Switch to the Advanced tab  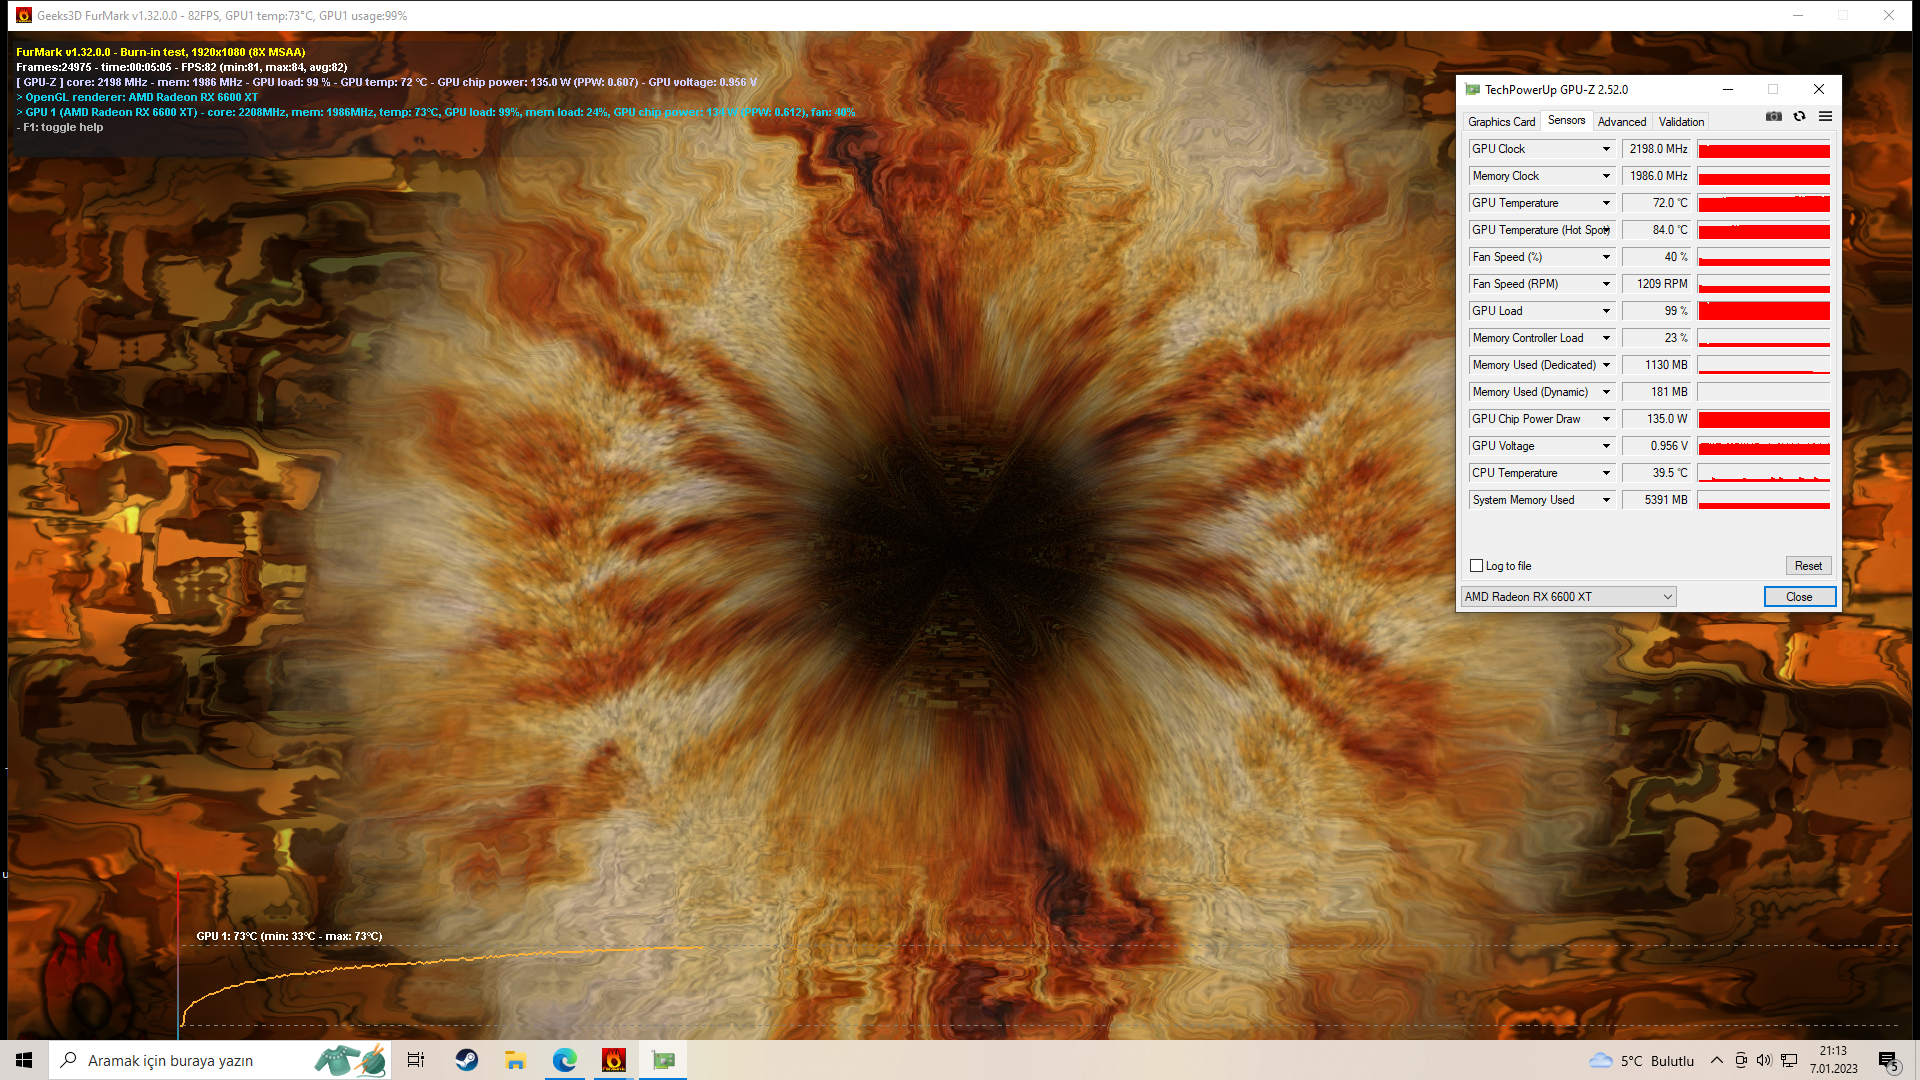coord(1621,122)
